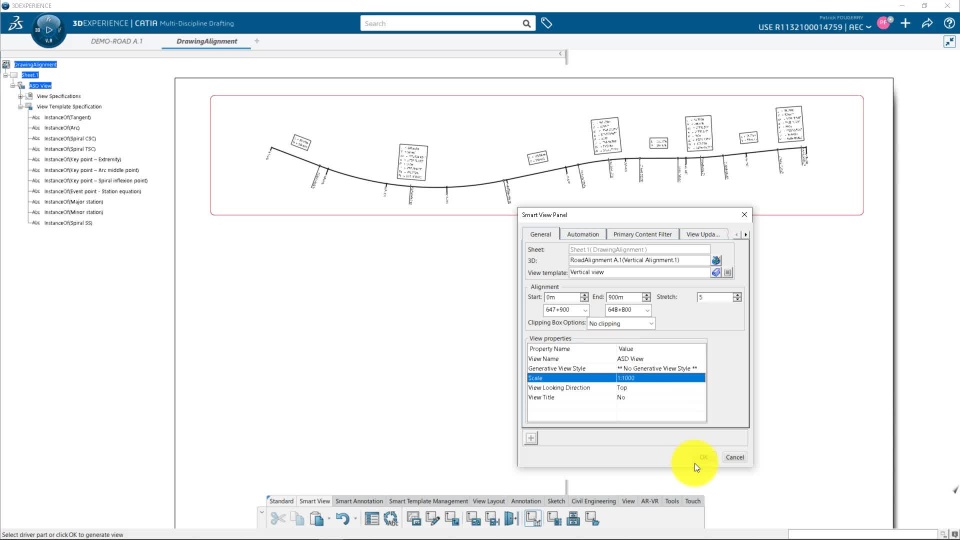Click the view template list icon
This screenshot has width=960, height=540.
[728, 272]
